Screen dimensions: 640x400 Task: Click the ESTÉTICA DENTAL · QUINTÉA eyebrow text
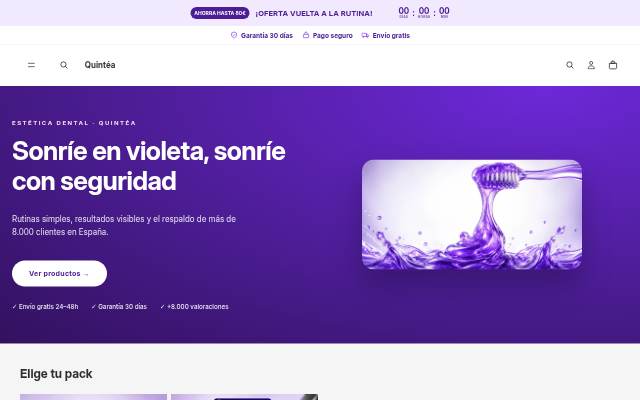[74, 123]
